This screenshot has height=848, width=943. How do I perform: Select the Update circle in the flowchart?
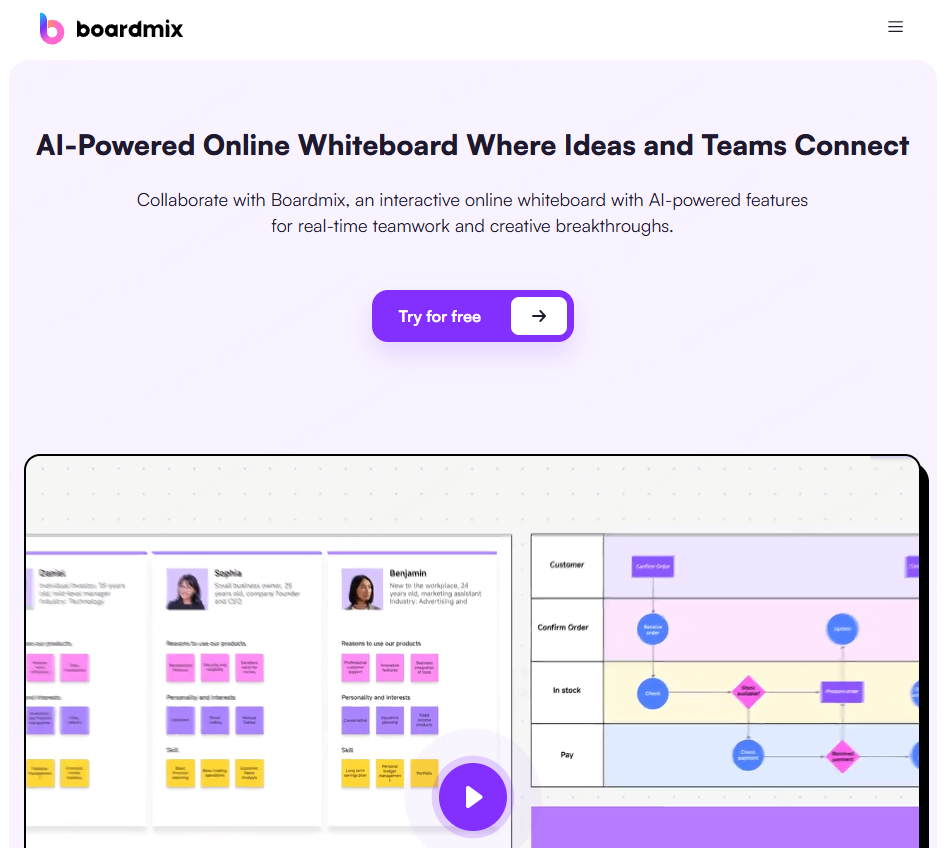click(x=842, y=629)
